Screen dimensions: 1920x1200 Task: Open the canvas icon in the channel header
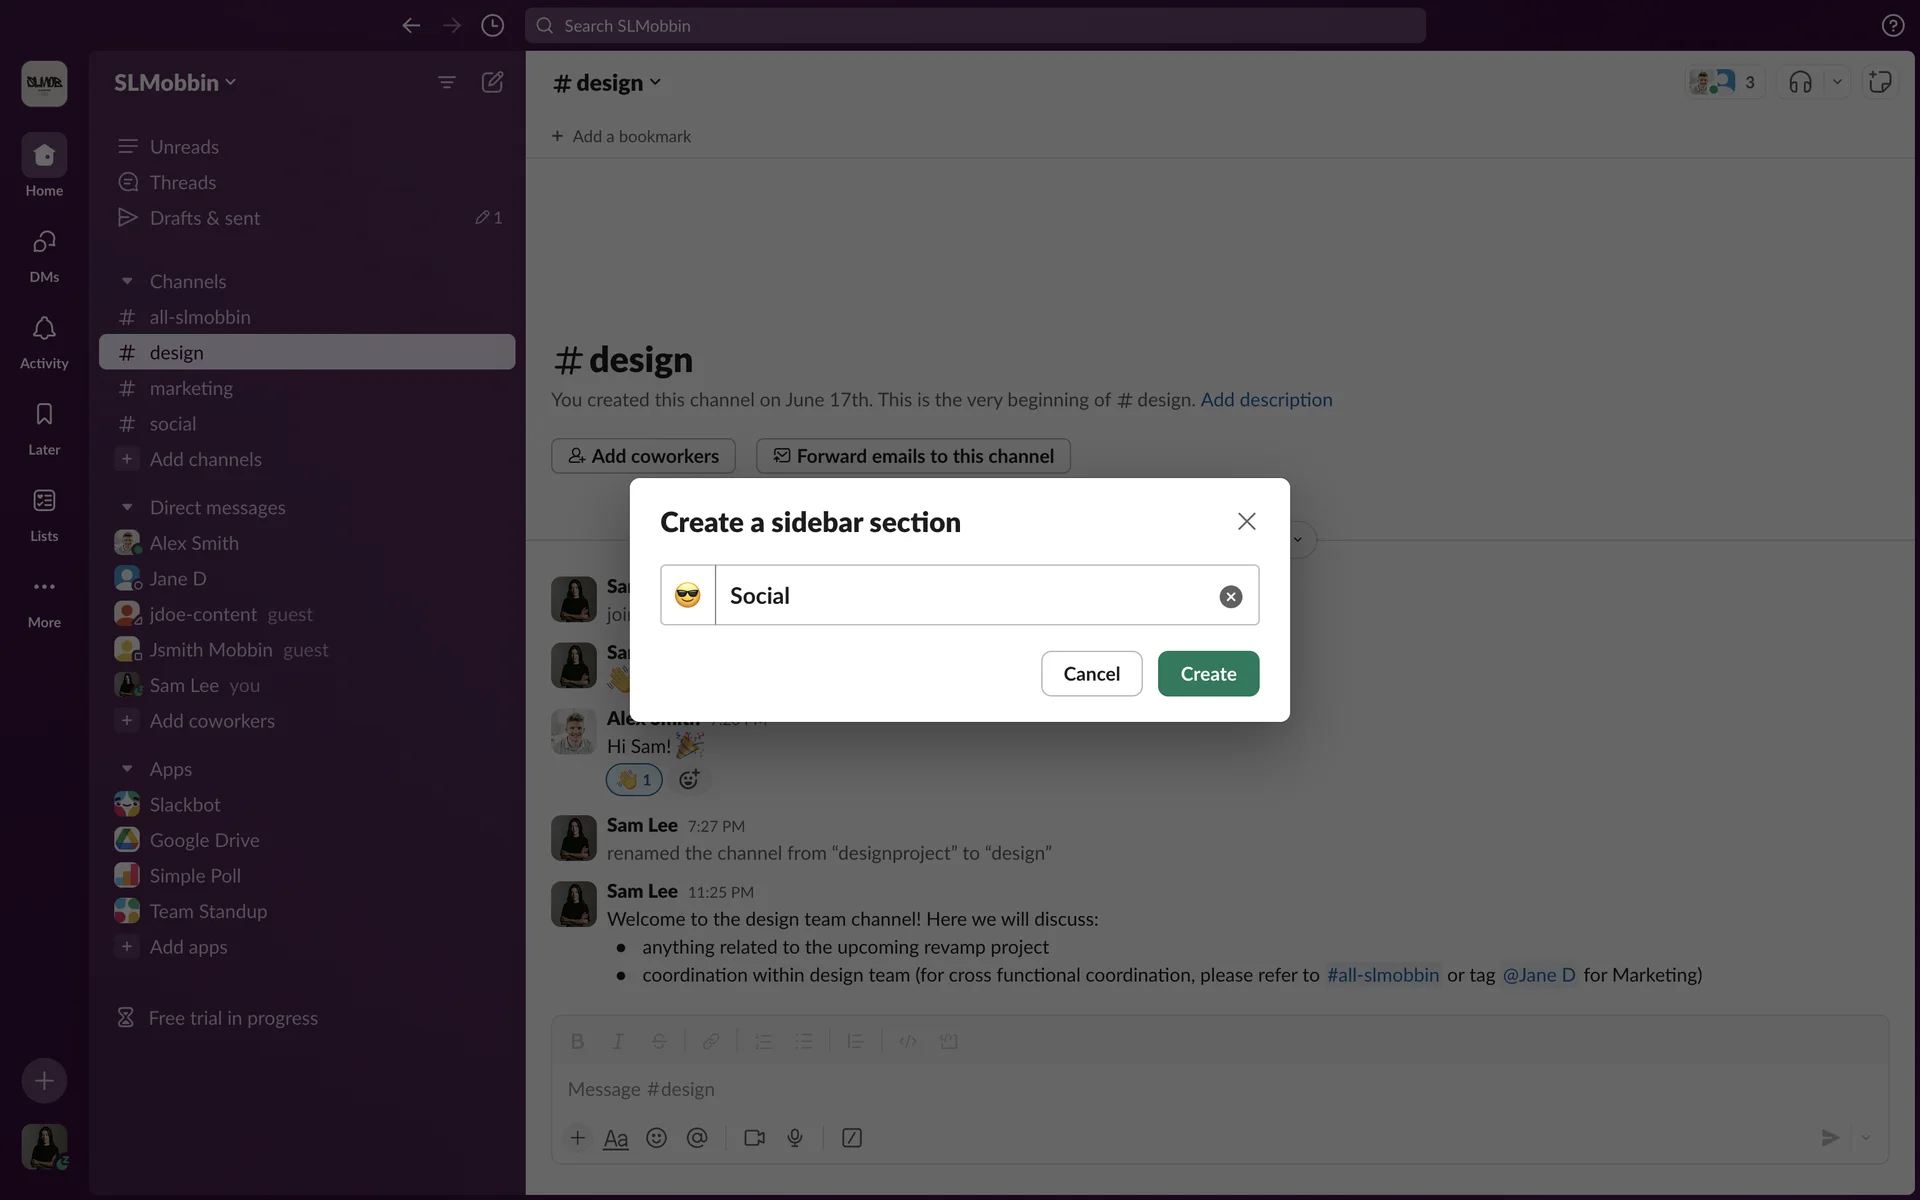click(1880, 83)
